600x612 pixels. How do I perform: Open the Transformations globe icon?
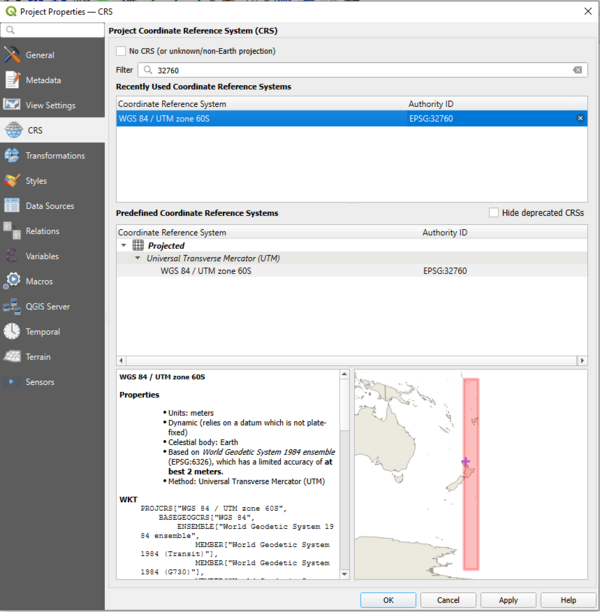(x=12, y=156)
